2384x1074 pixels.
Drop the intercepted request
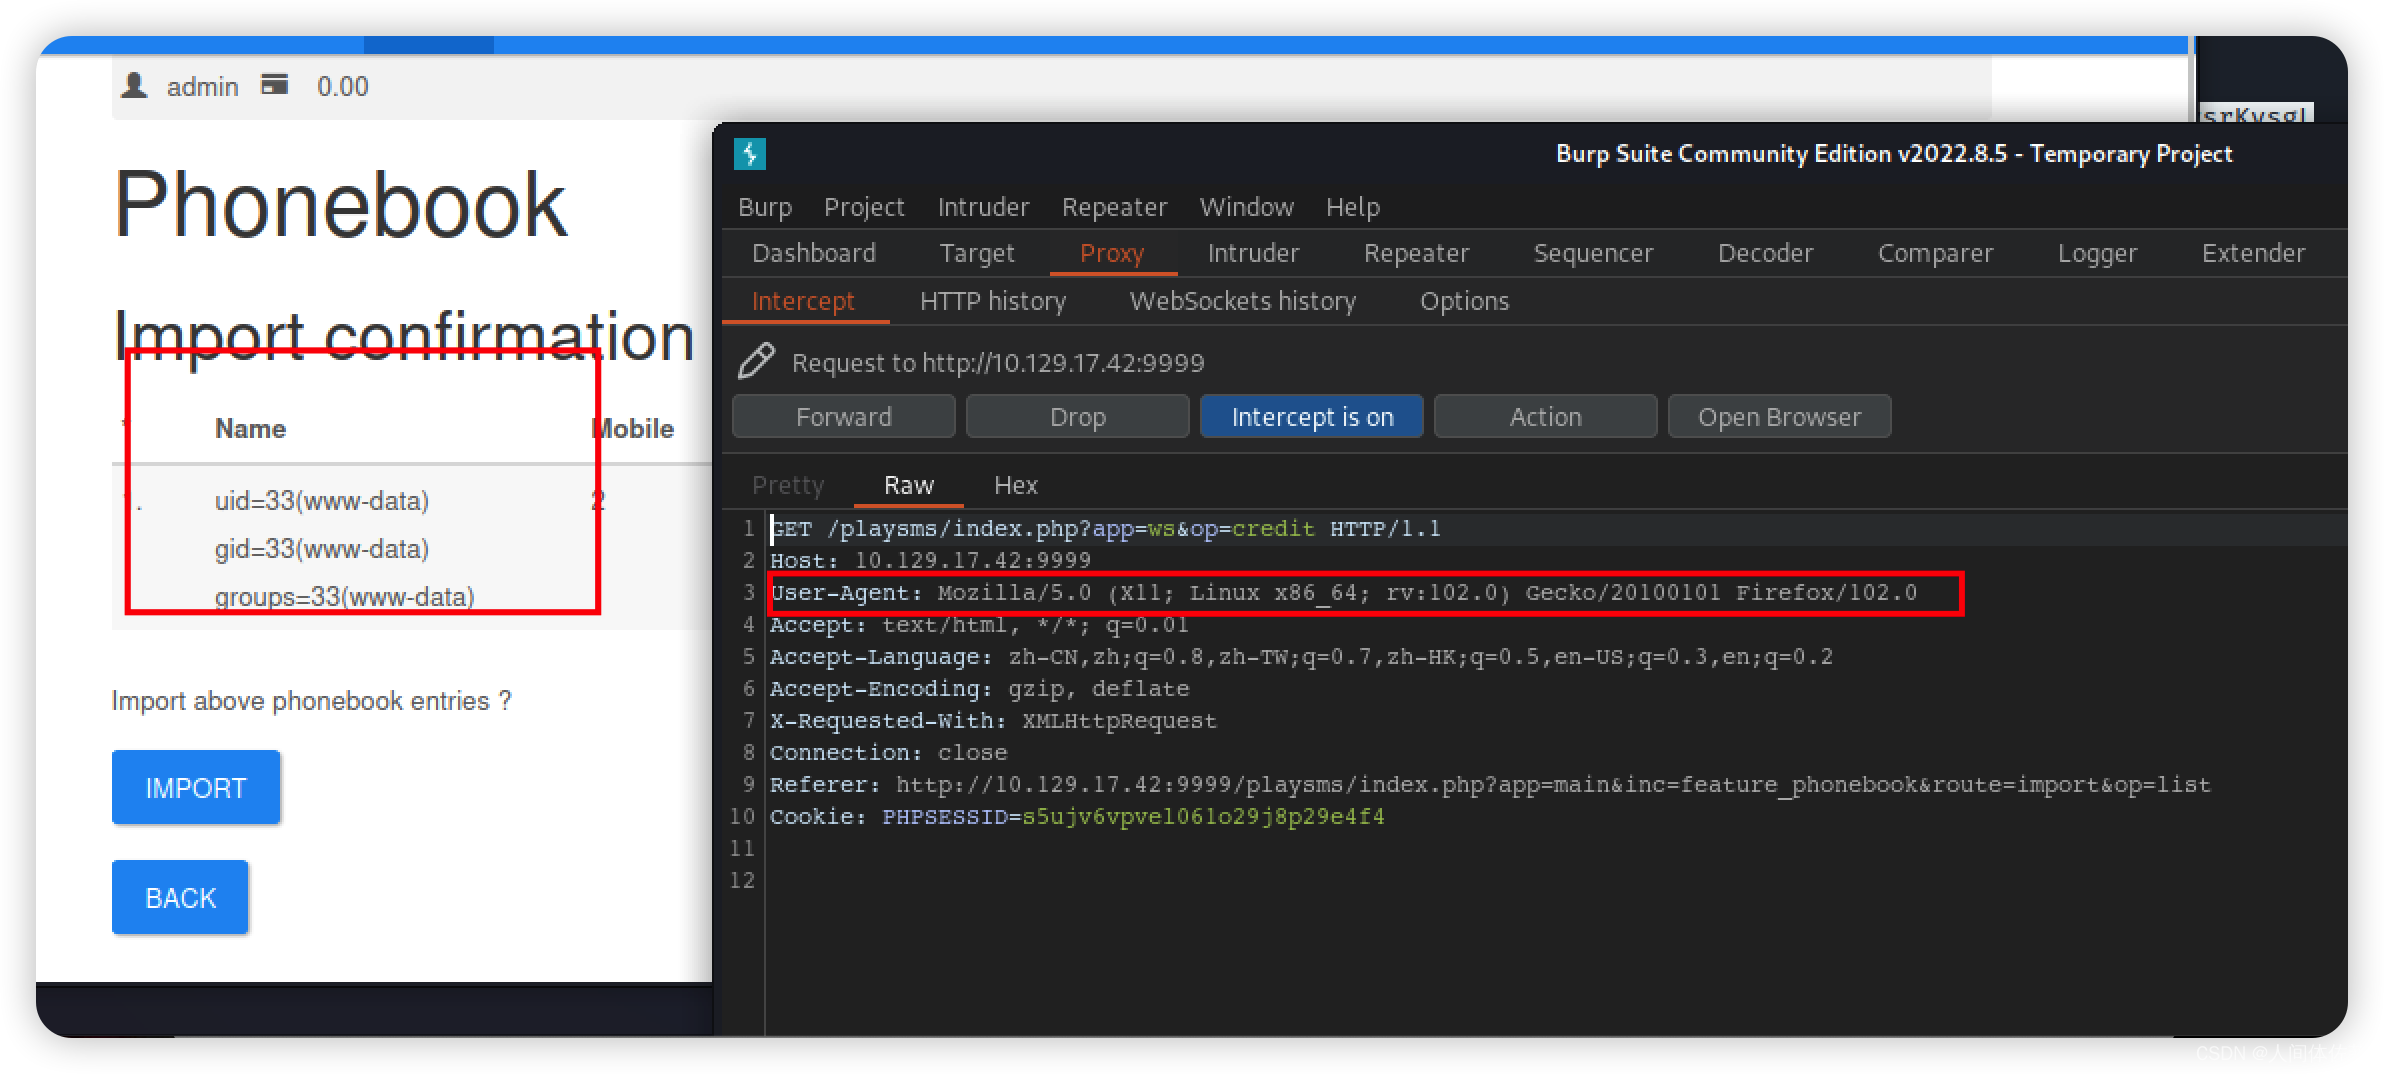click(1078, 416)
